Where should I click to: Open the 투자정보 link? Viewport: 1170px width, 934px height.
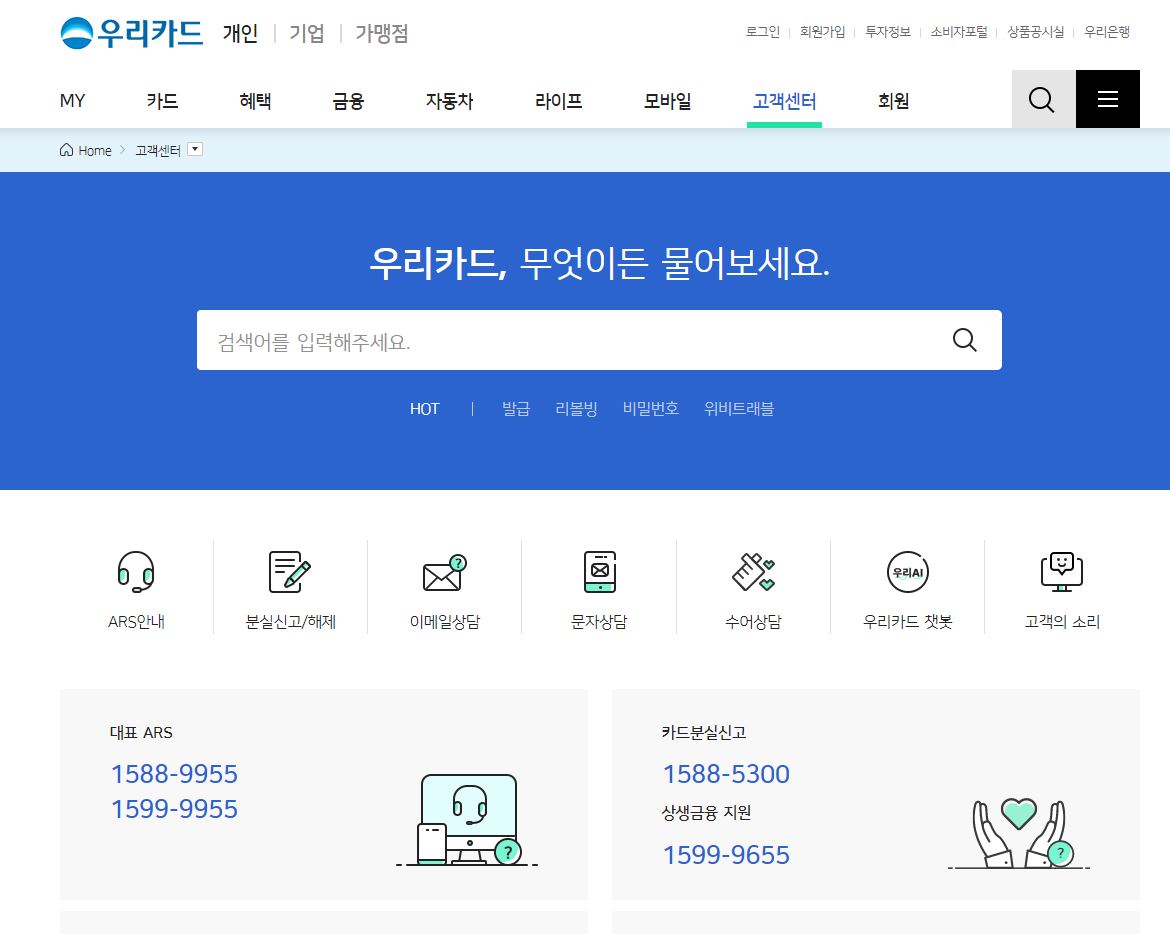pyautogui.click(x=888, y=32)
